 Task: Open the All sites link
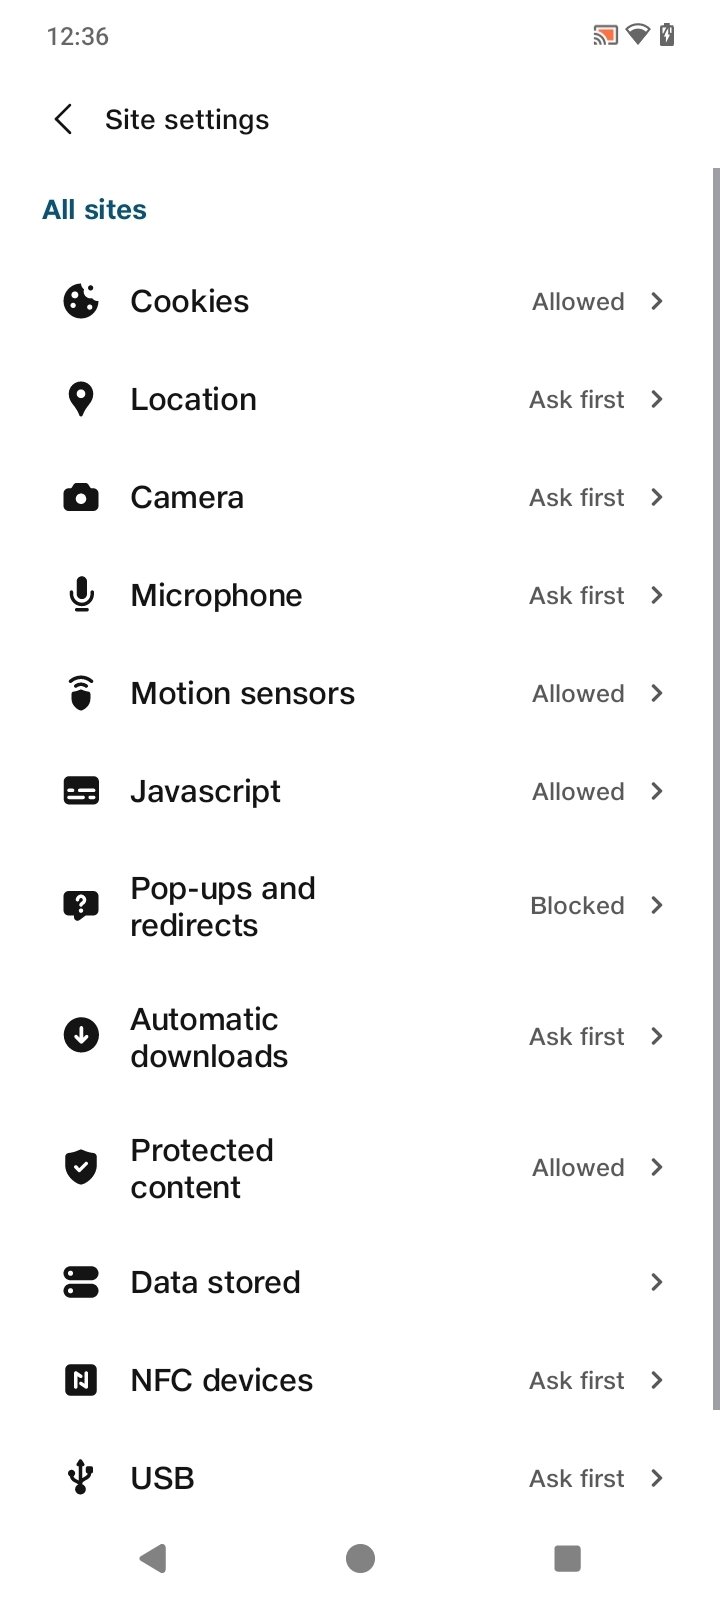click(x=94, y=210)
